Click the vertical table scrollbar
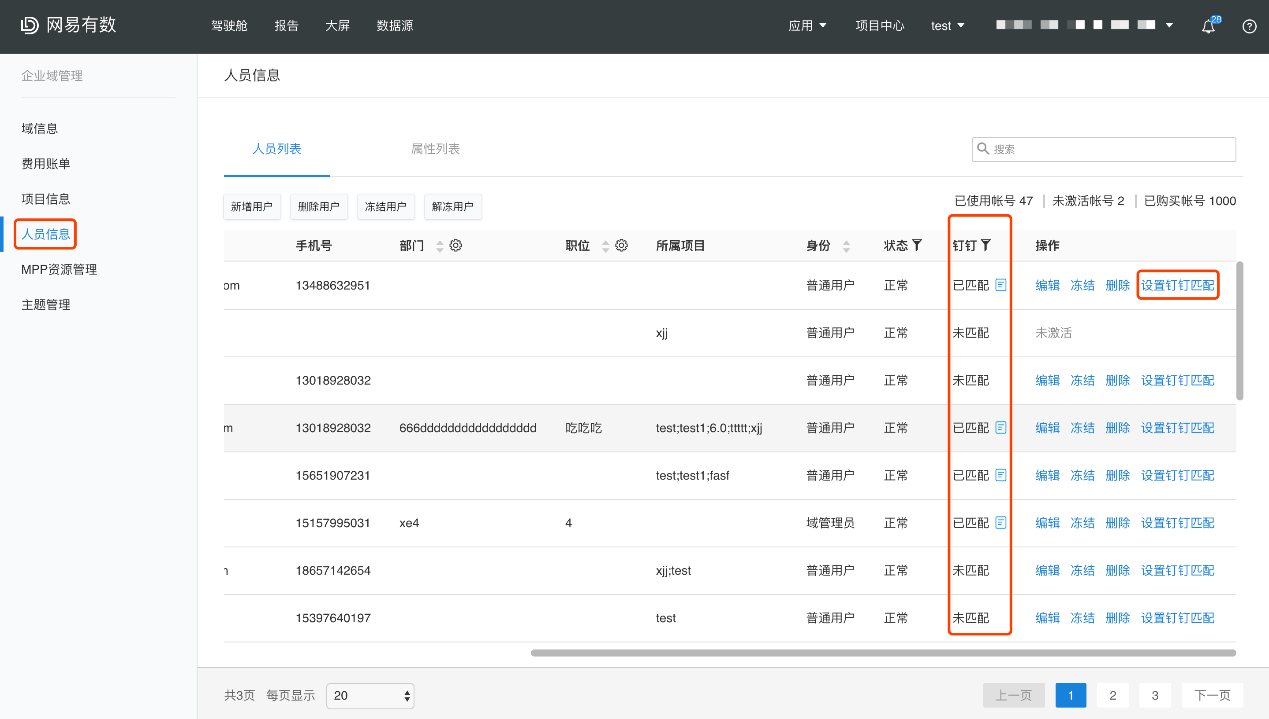 click(1240, 330)
